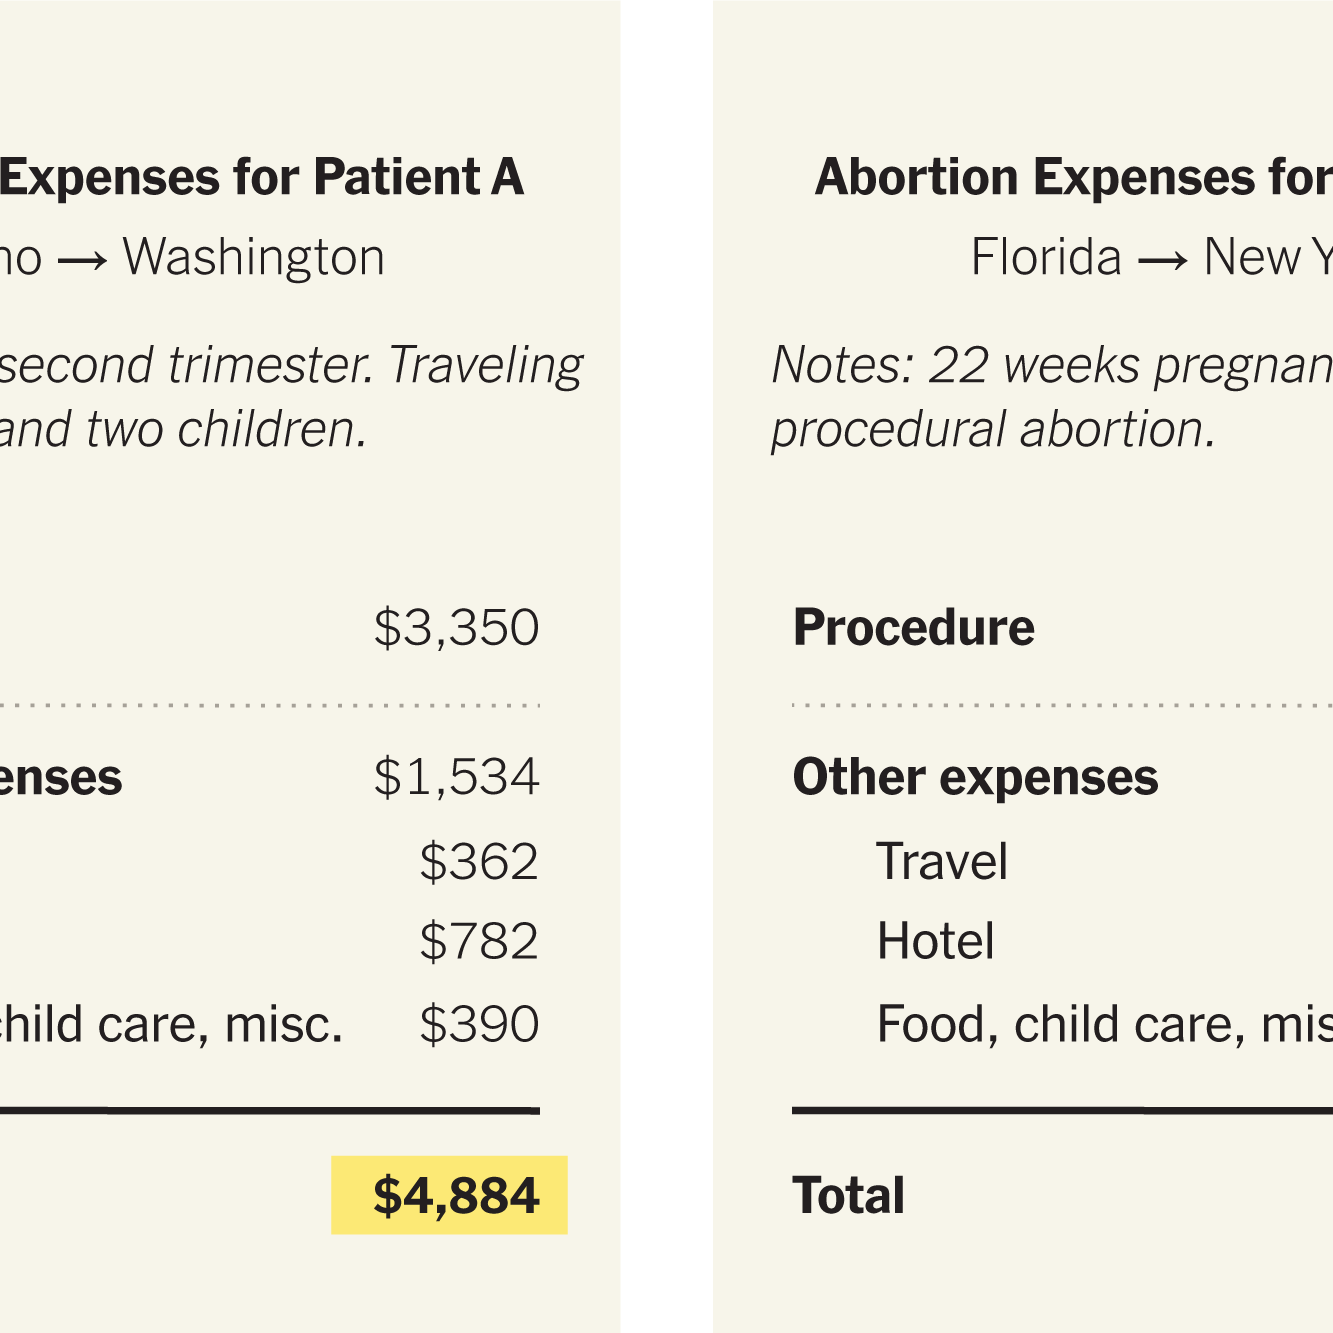Click the Washington destination text
This screenshot has width=1333, height=1333.
[254, 257]
